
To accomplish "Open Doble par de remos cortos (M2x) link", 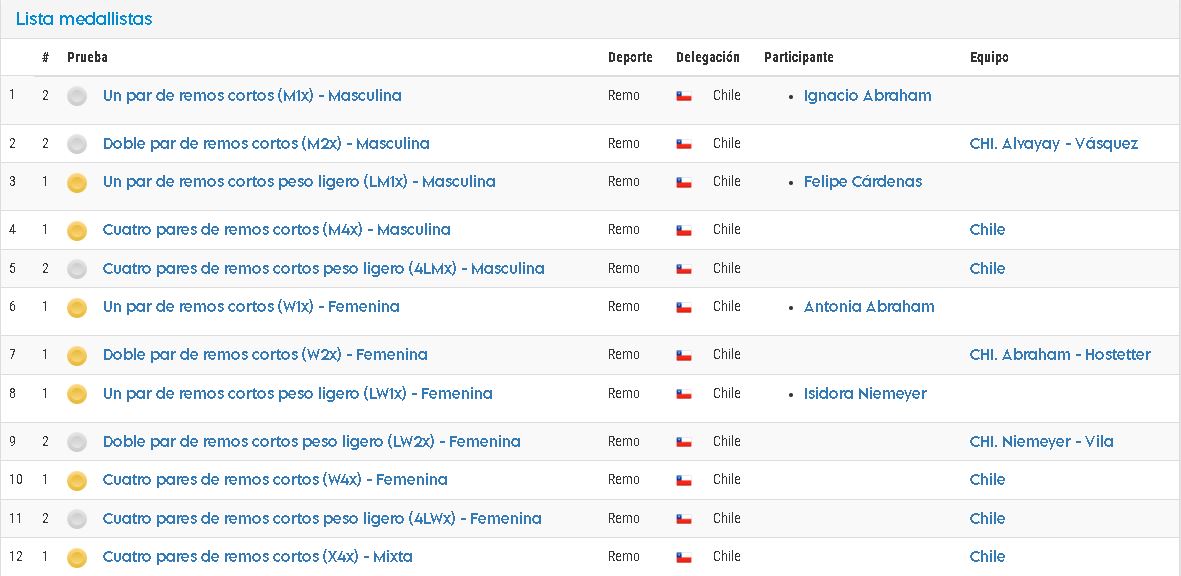I will (x=266, y=143).
